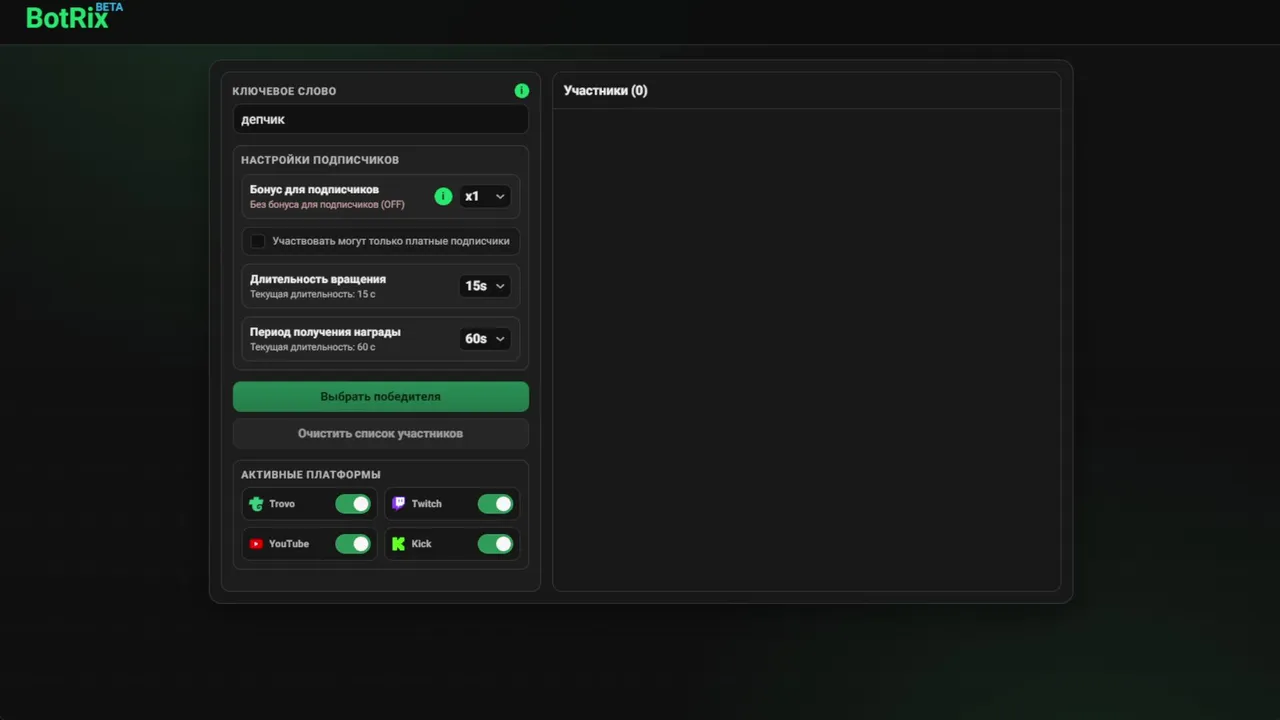1280x720 pixels.
Task: Click the Выбрать победителя button
Action: [380, 396]
